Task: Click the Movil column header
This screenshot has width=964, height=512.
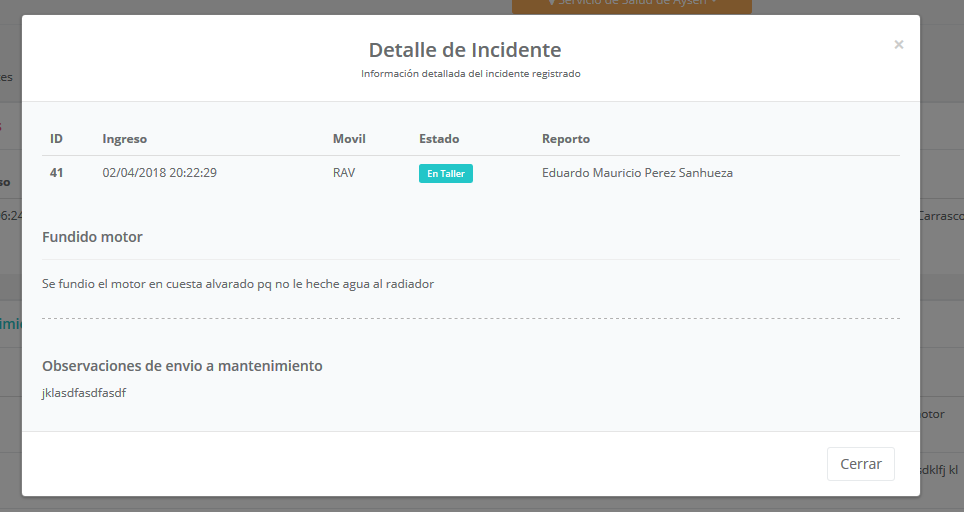Action: click(x=349, y=139)
